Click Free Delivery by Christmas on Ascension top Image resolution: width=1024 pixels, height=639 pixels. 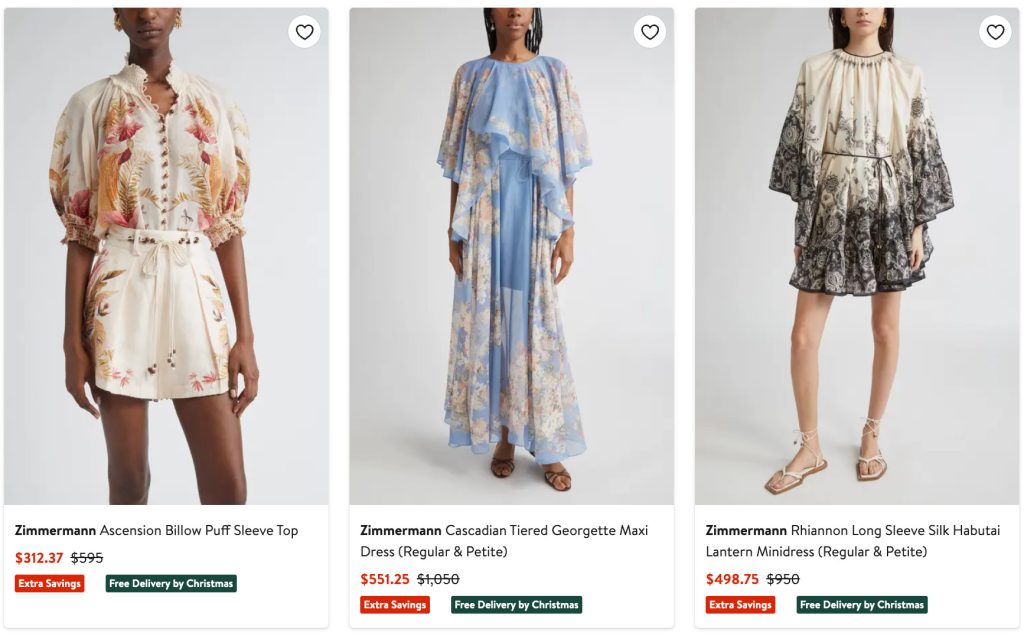(x=171, y=584)
